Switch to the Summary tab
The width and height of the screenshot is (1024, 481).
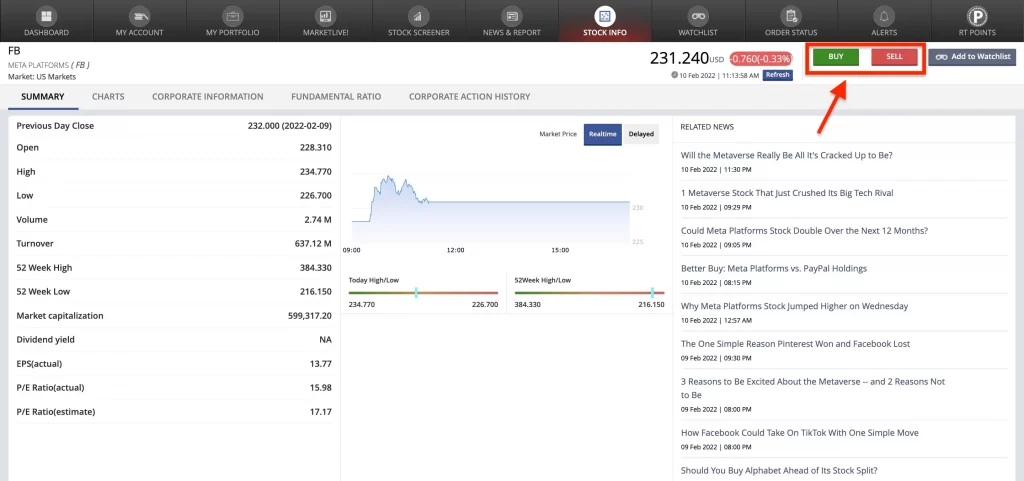(43, 97)
